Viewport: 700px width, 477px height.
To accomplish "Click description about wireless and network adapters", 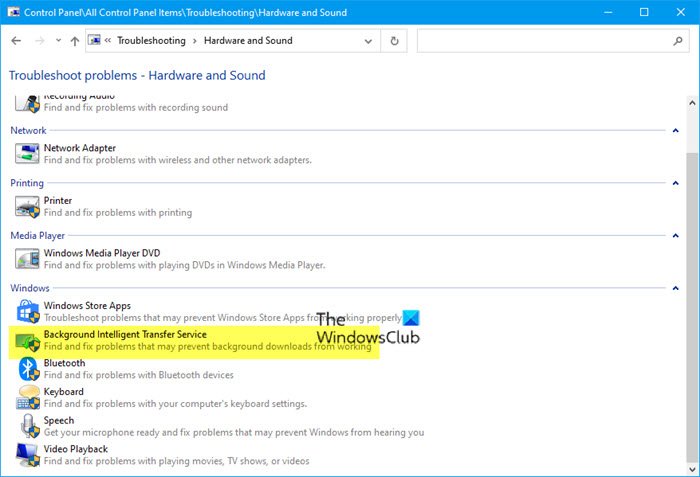I will (x=177, y=160).
